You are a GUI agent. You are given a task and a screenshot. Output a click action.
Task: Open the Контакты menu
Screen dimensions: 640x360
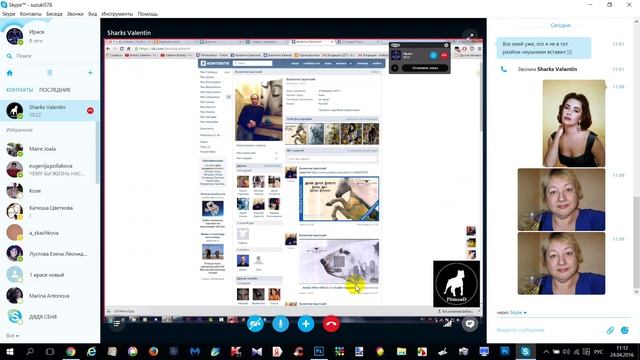coord(31,14)
